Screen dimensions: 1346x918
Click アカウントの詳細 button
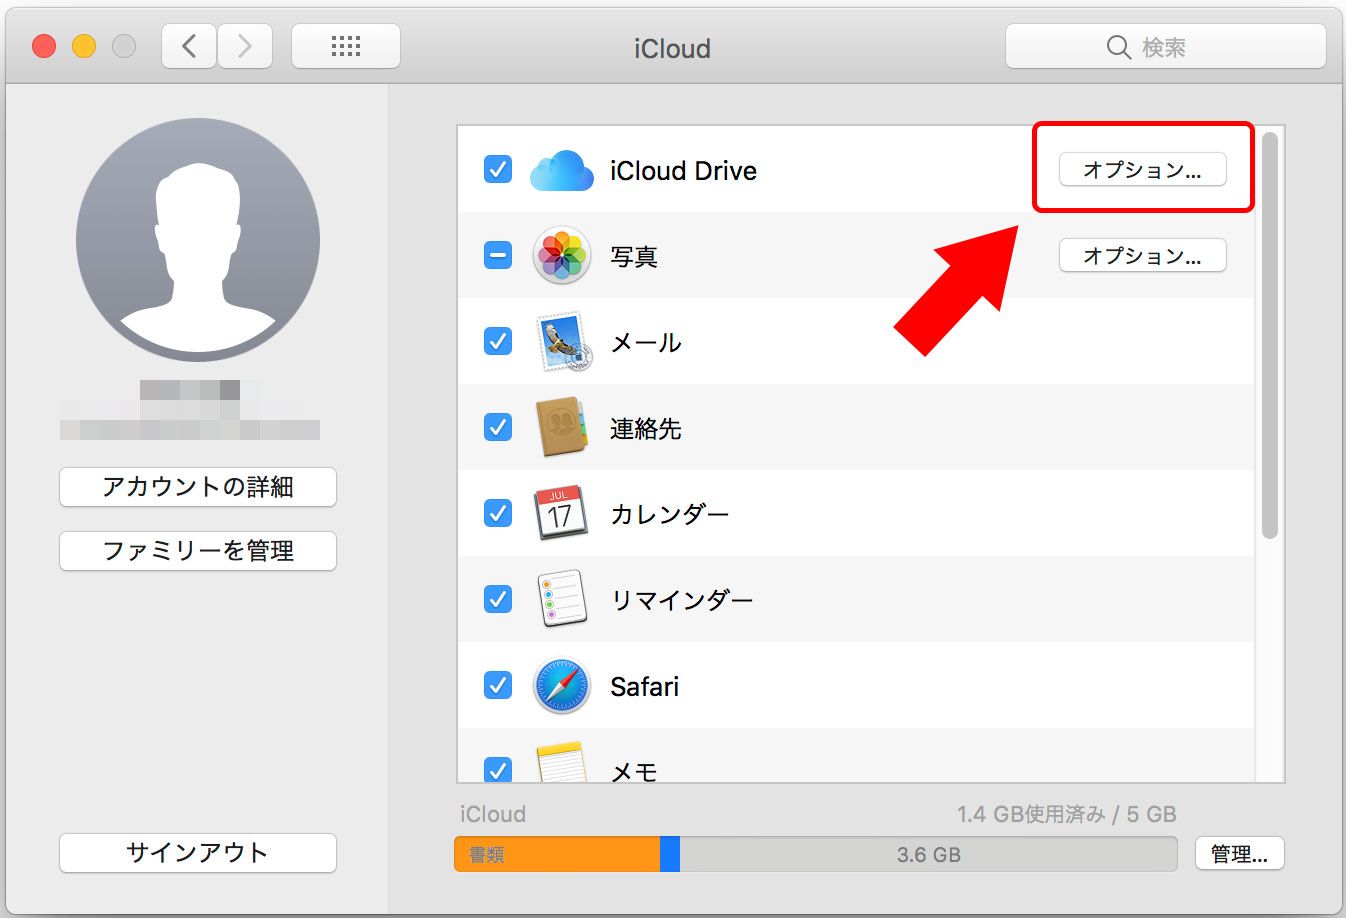pyautogui.click(x=198, y=487)
